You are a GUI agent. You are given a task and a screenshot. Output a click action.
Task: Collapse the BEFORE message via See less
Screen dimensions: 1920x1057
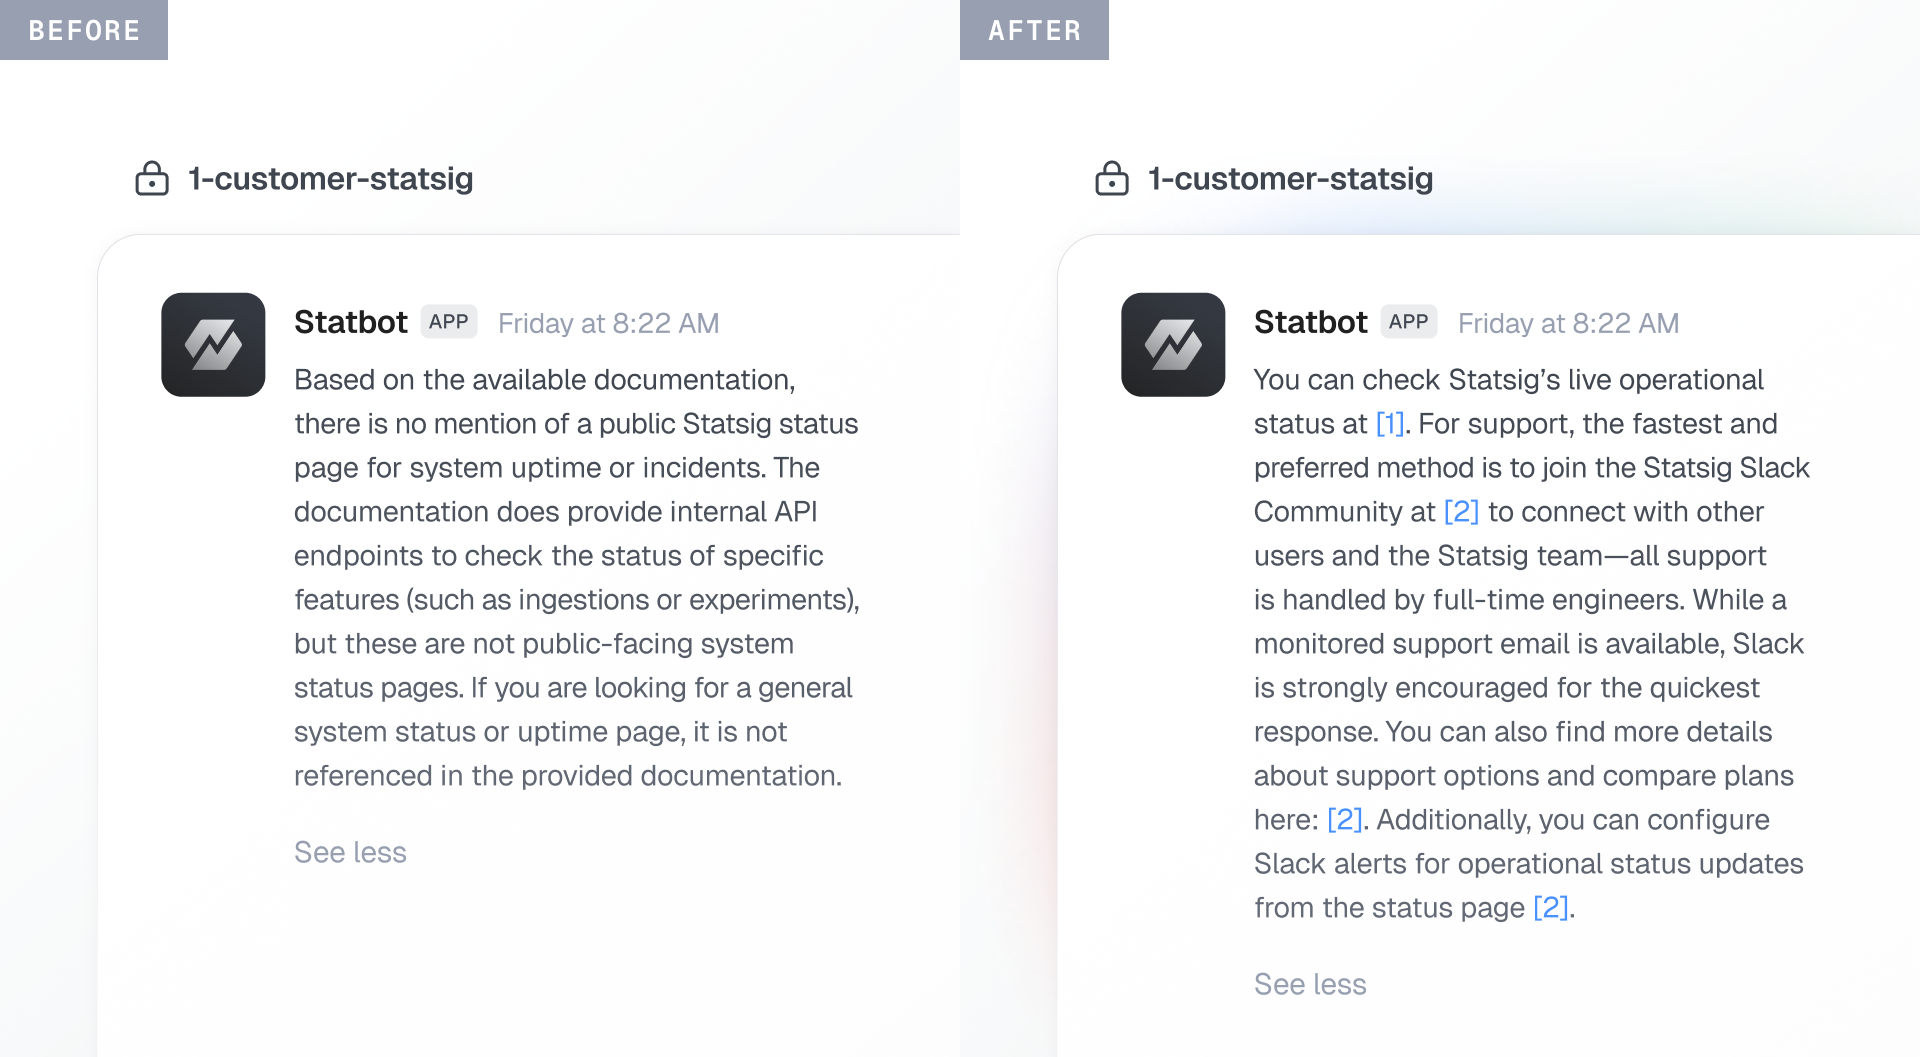click(x=350, y=852)
